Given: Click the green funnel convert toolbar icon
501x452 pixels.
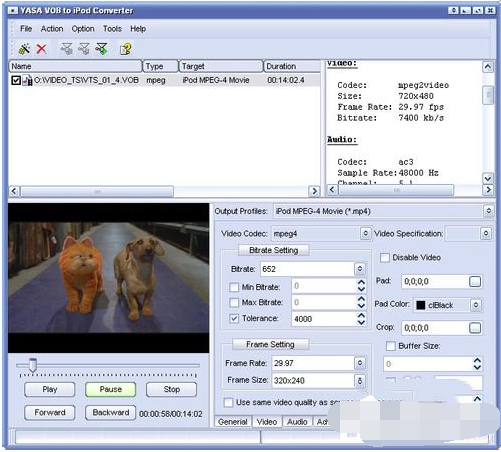Looking at the screenshot, I should pos(101,49).
